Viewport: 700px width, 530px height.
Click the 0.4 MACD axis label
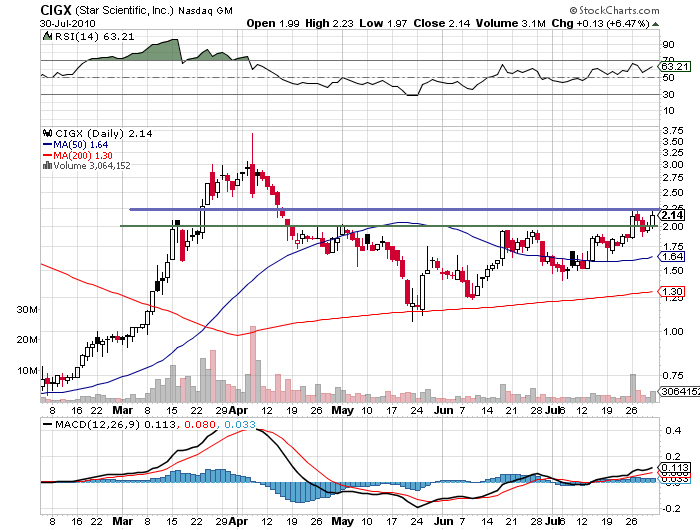coord(673,430)
